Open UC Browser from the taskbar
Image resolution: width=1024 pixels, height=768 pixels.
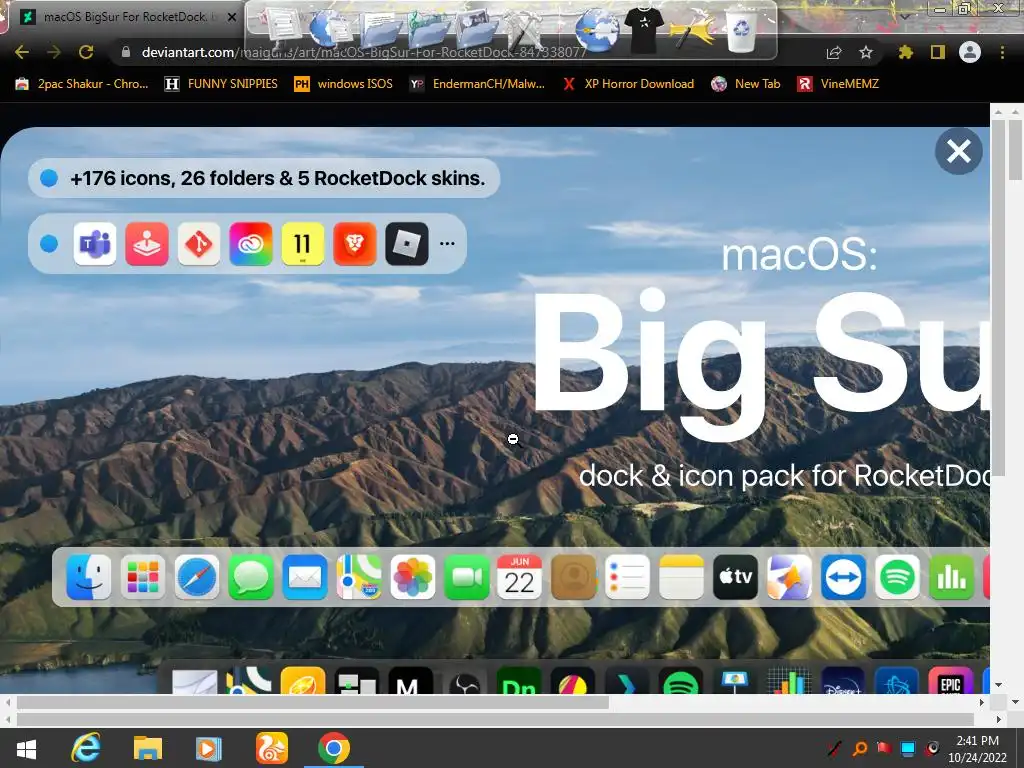pyautogui.click(x=271, y=748)
